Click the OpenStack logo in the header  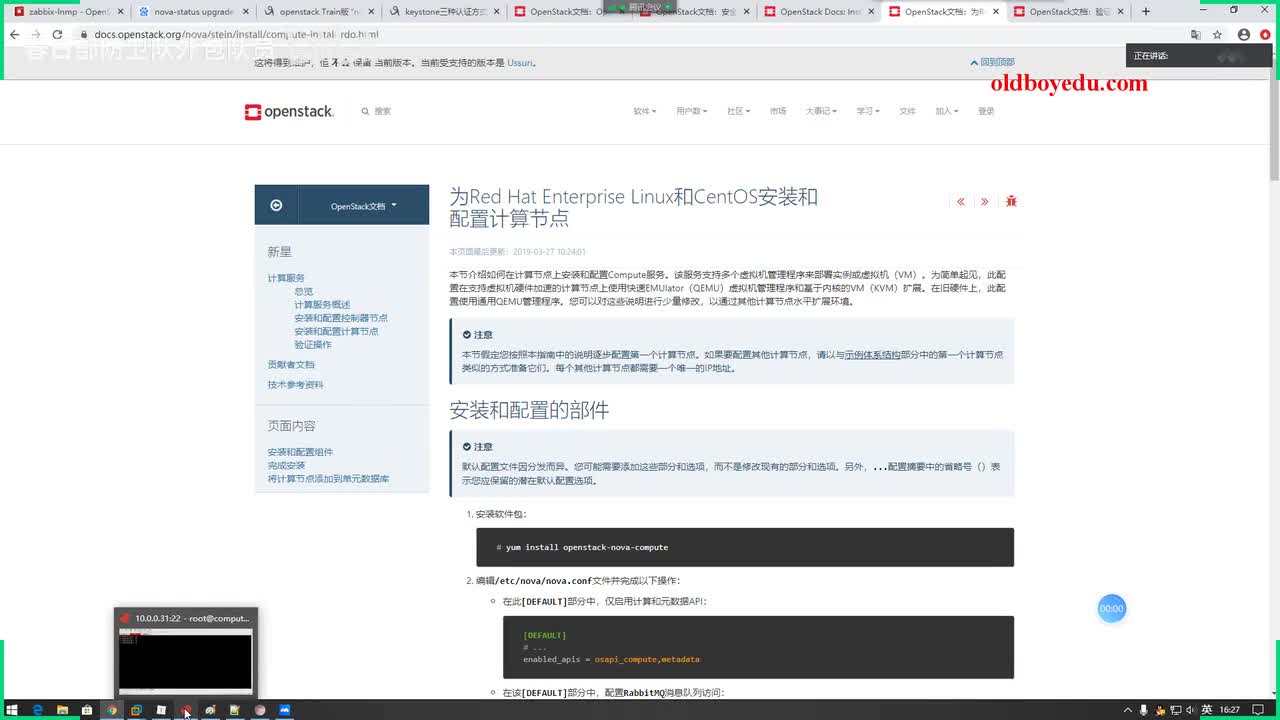click(289, 112)
